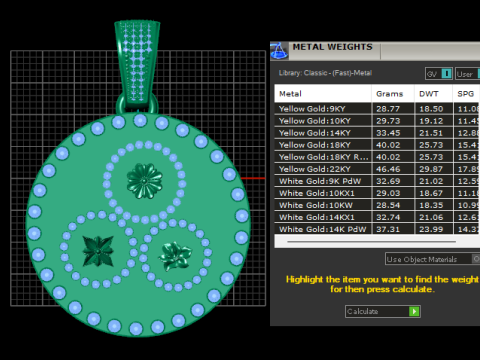Select the Yellow Gold:9KY row
This screenshot has width=480, height=360.
pyautogui.click(x=377, y=109)
